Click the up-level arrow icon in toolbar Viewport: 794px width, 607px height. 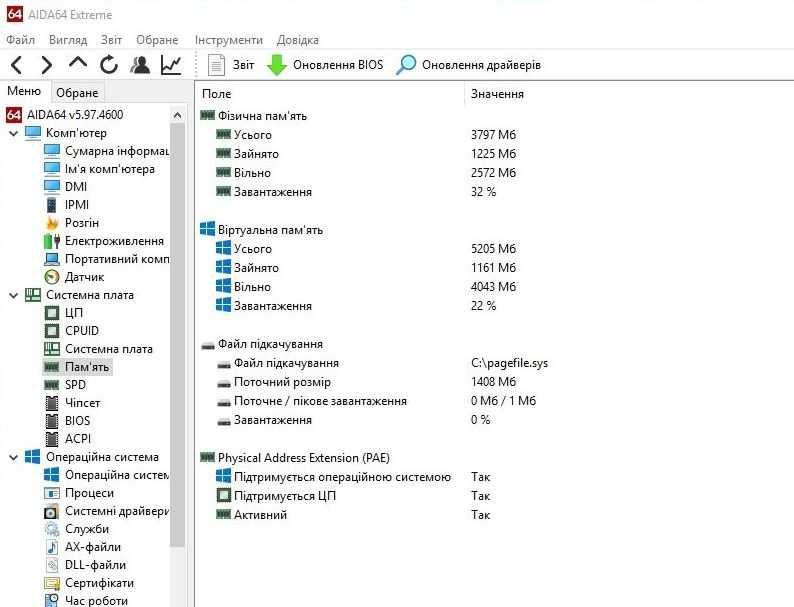click(77, 63)
